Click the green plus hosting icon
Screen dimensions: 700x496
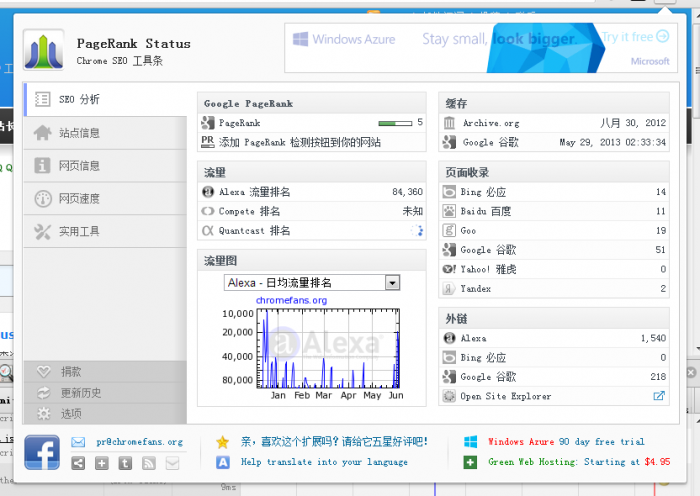[x=470, y=462]
